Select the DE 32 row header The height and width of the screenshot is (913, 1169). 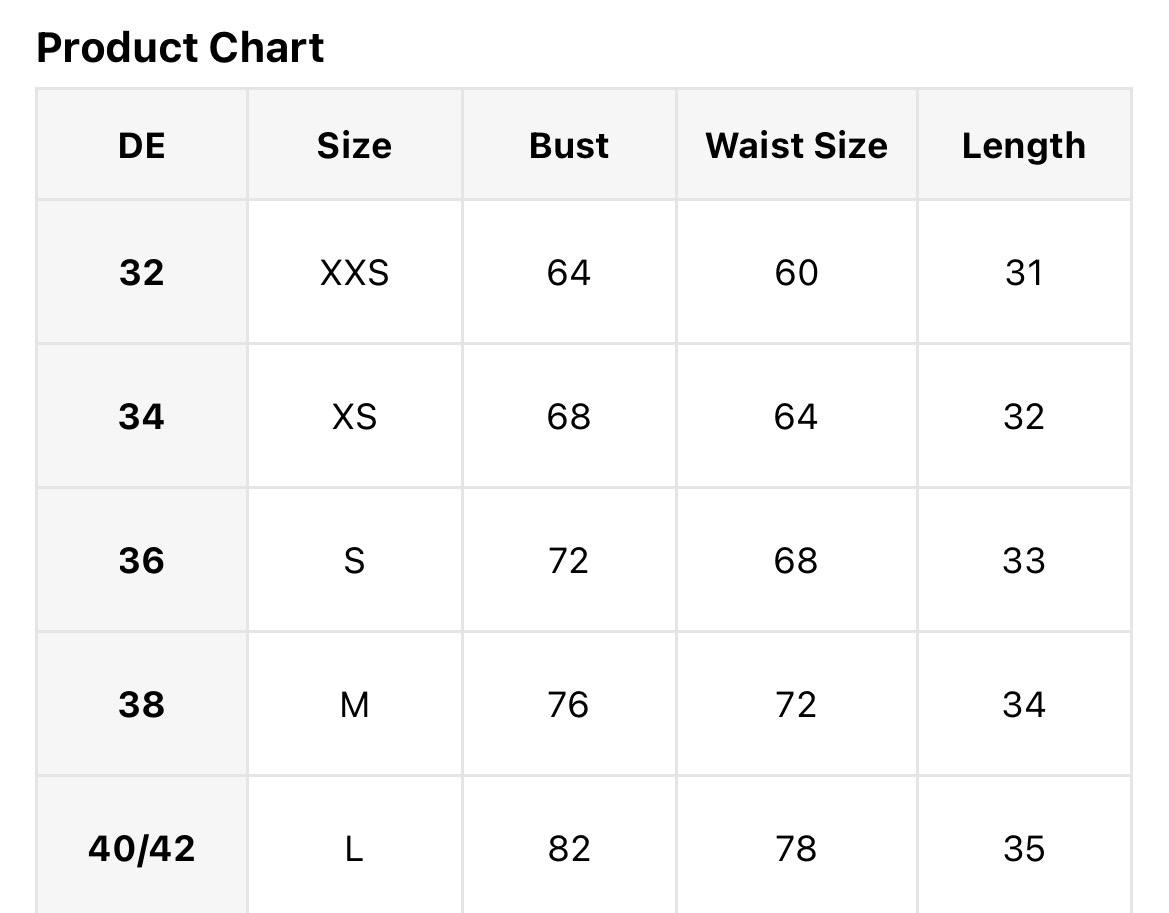(x=142, y=272)
